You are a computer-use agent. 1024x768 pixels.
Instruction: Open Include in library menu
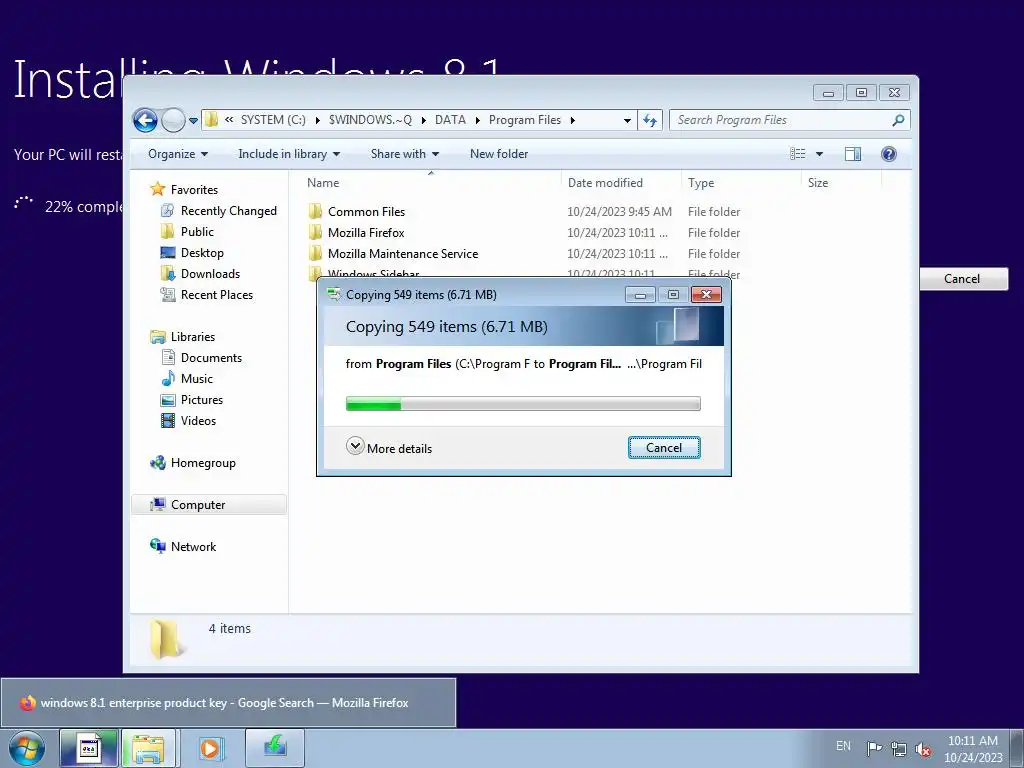(289, 154)
